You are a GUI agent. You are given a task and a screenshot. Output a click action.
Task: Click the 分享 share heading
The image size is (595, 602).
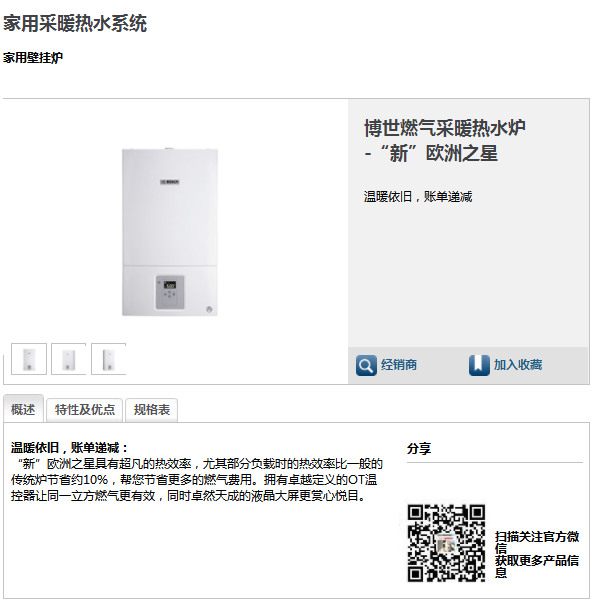tap(419, 448)
